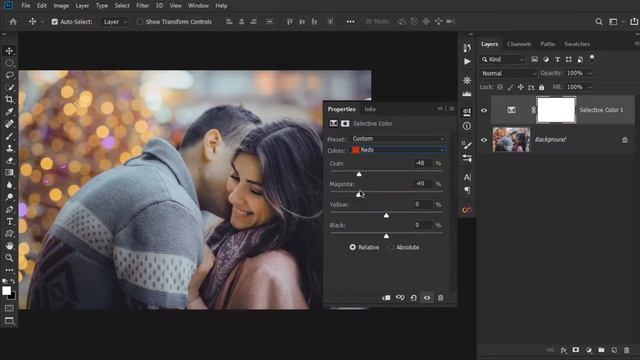Viewport: 640px width, 360px height.
Task: Click the Home icon in options bar
Action: pos(13,22)
